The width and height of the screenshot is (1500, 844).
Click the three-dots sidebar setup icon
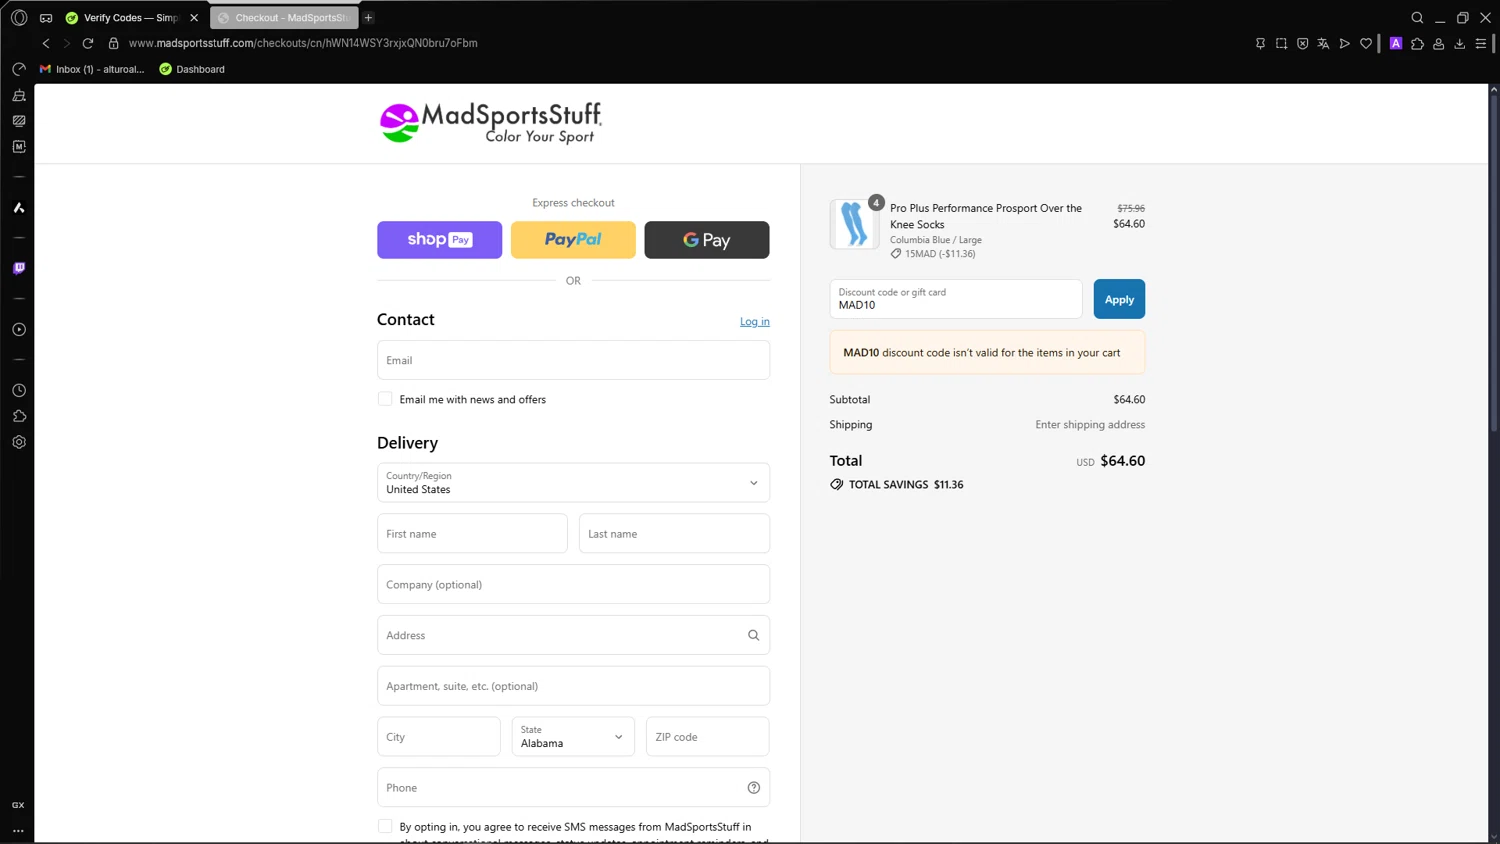coord(18,830)
